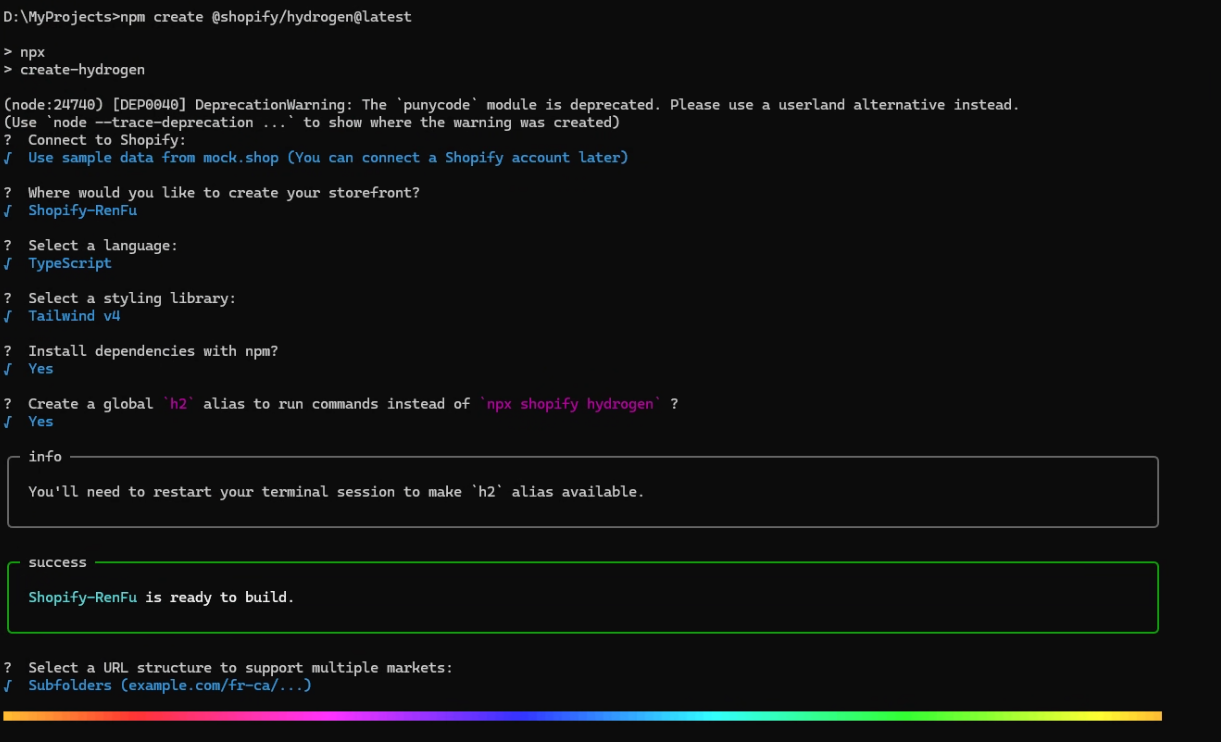Click the 'Select a language:' prompt
This screenshot has width=1221, height=742.
coord(103,246)
